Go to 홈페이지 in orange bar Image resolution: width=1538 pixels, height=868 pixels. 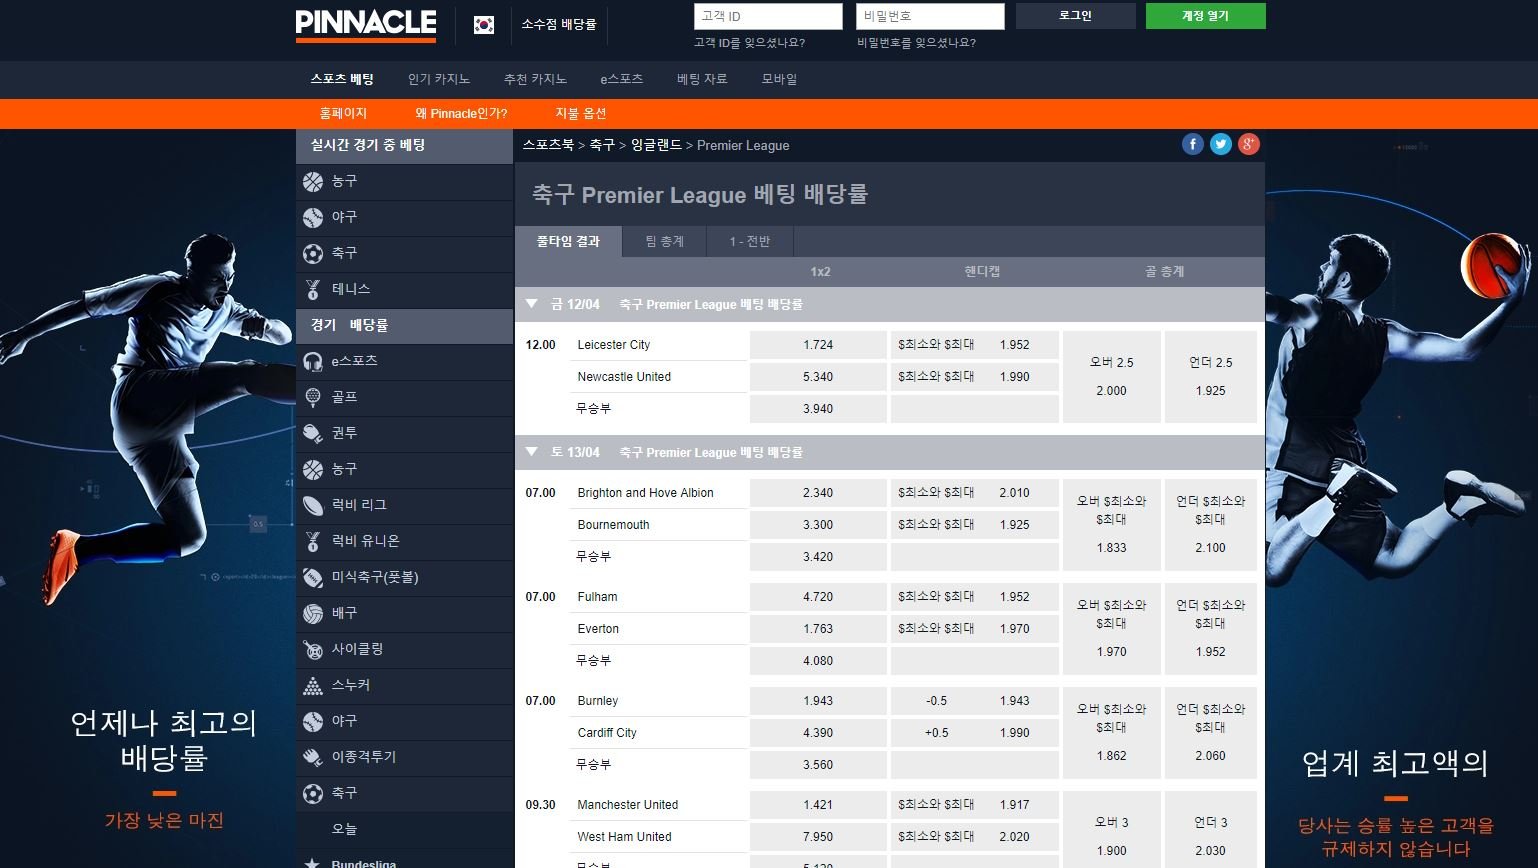[x=343, y=114]
